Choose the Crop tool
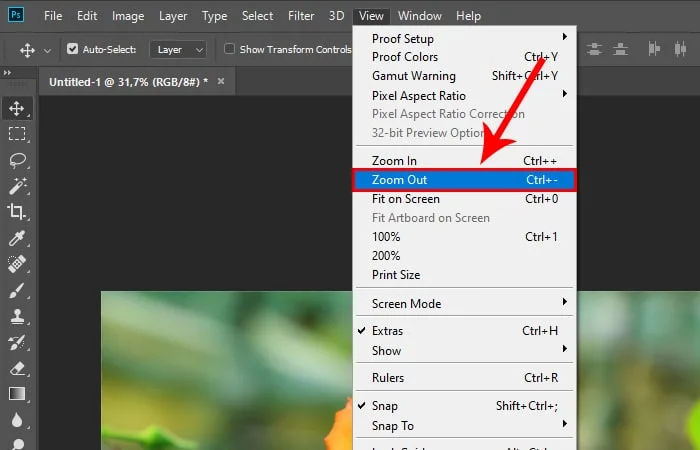 [x=17, y=212]
